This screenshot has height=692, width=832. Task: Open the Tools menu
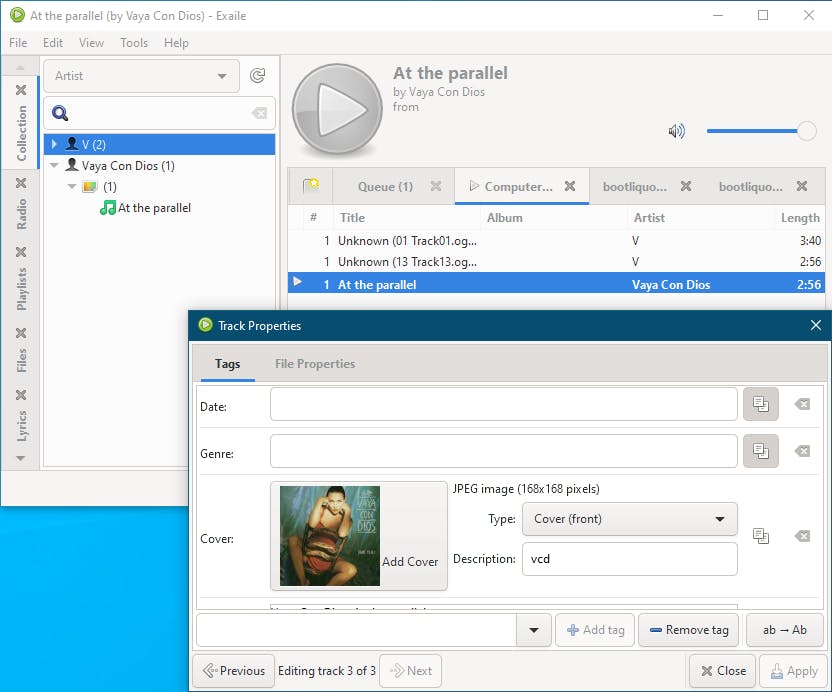tap(134, 43)
